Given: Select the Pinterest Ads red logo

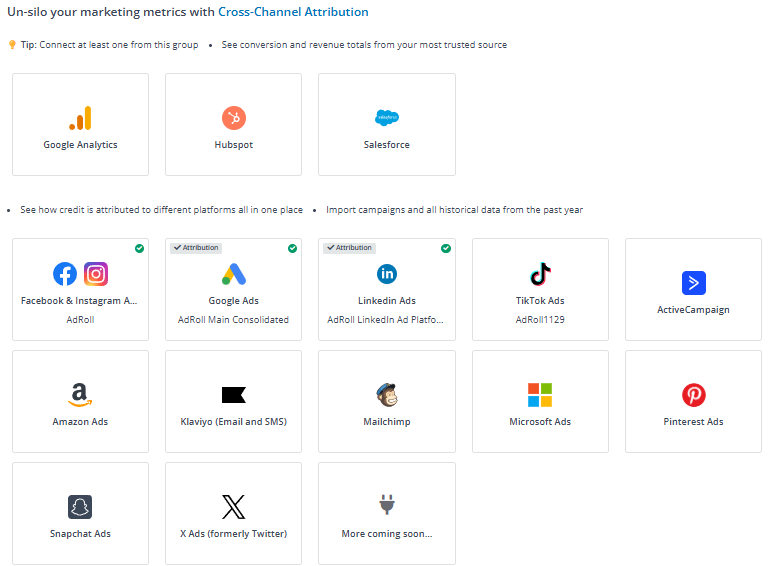Looking at the screenshot, I should coord(693,395).
